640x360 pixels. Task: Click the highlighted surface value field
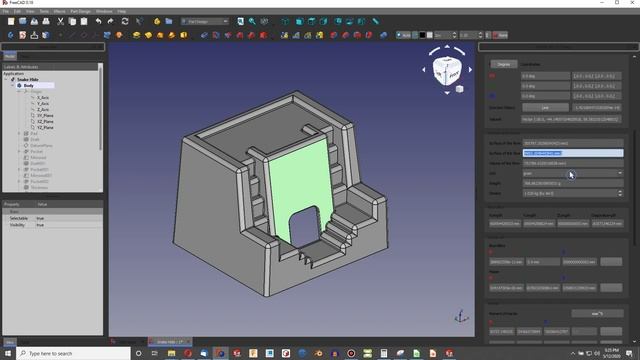click(x=573, y=153)
